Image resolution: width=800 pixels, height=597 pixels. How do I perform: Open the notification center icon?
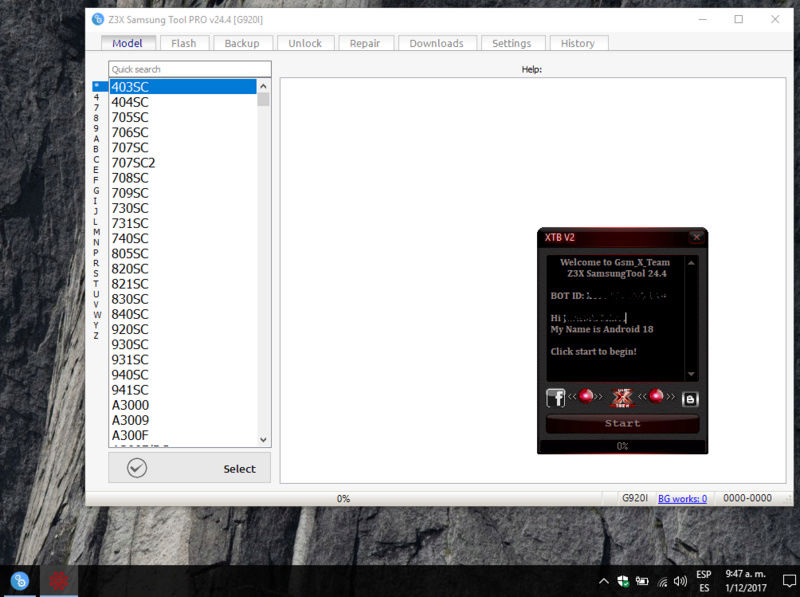point(789,581)
